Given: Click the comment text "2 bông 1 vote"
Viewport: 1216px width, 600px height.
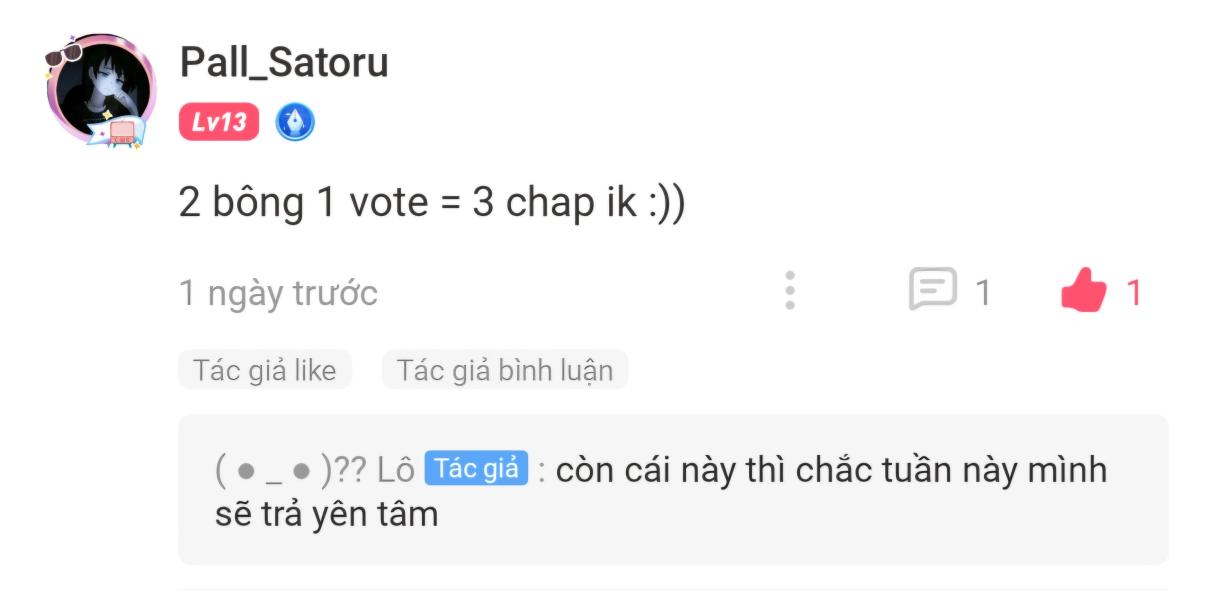Looking at the screenshot, I should pyautogui.click(x=307, y=203).
